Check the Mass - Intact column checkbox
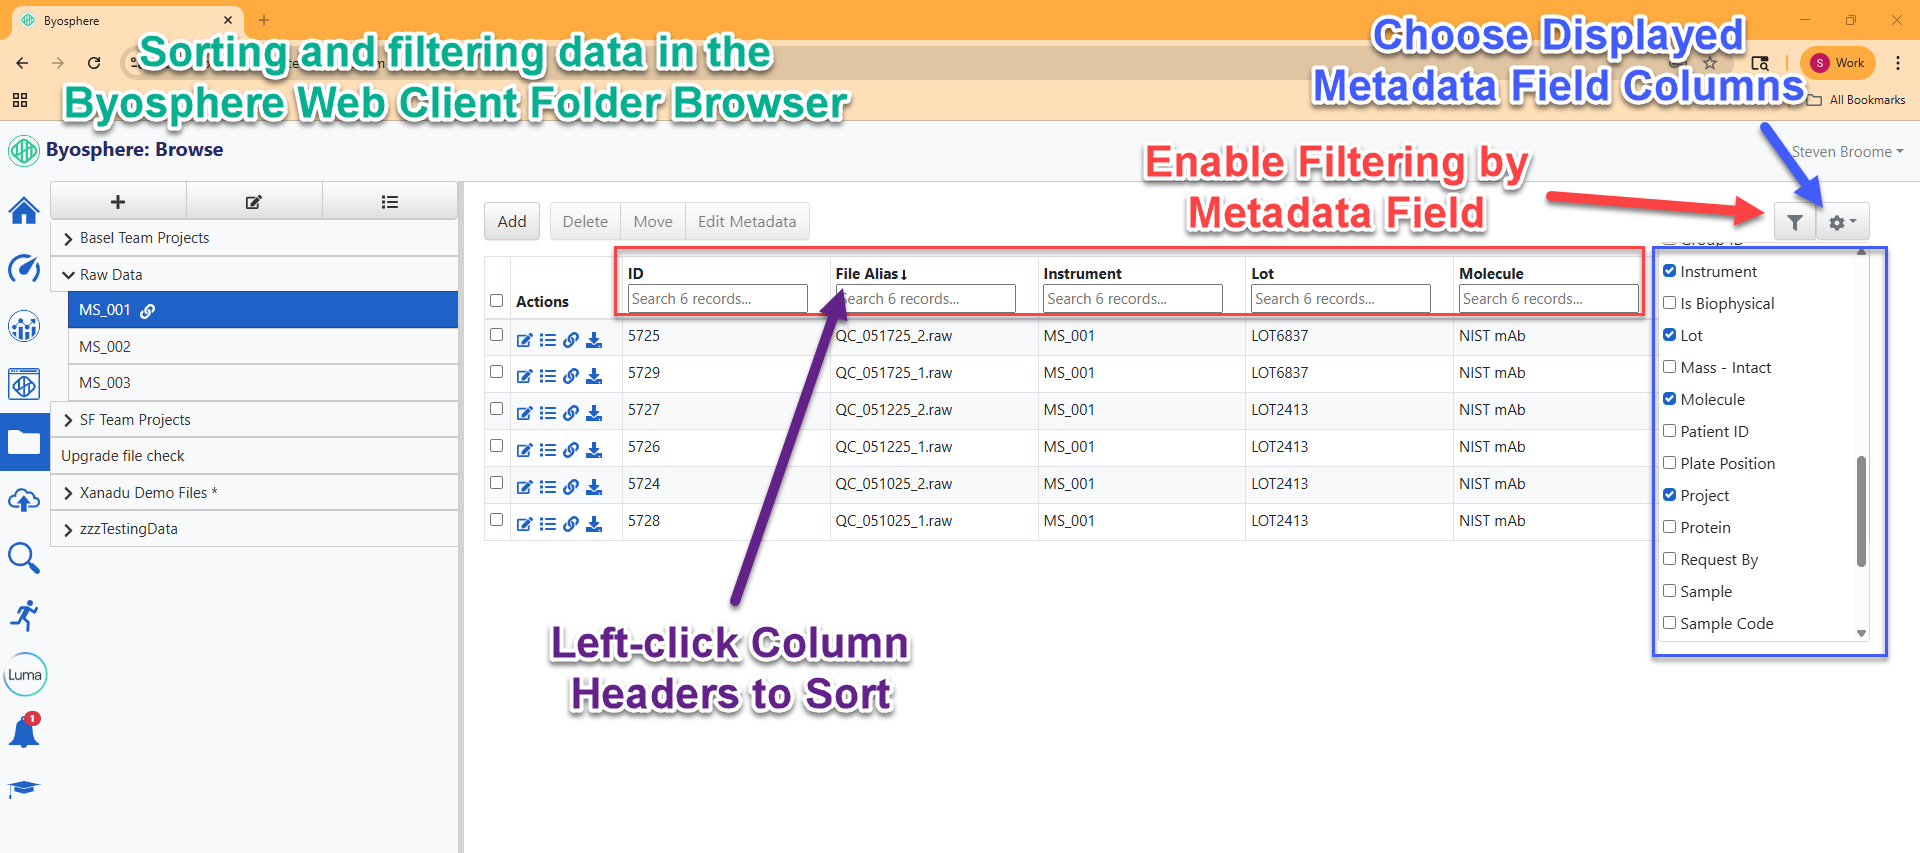This screenshot has width=1920, height=853. tap(1670, 367)
